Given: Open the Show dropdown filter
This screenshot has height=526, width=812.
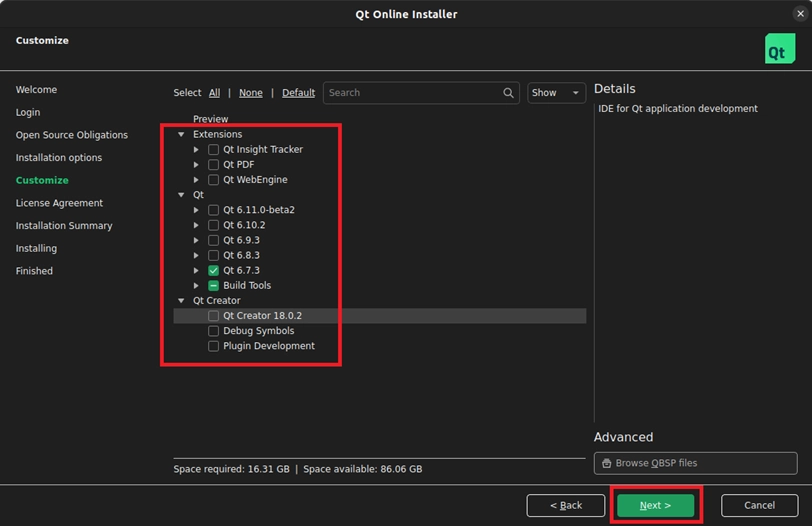Looking at the screenshot, I should (556, 93).
